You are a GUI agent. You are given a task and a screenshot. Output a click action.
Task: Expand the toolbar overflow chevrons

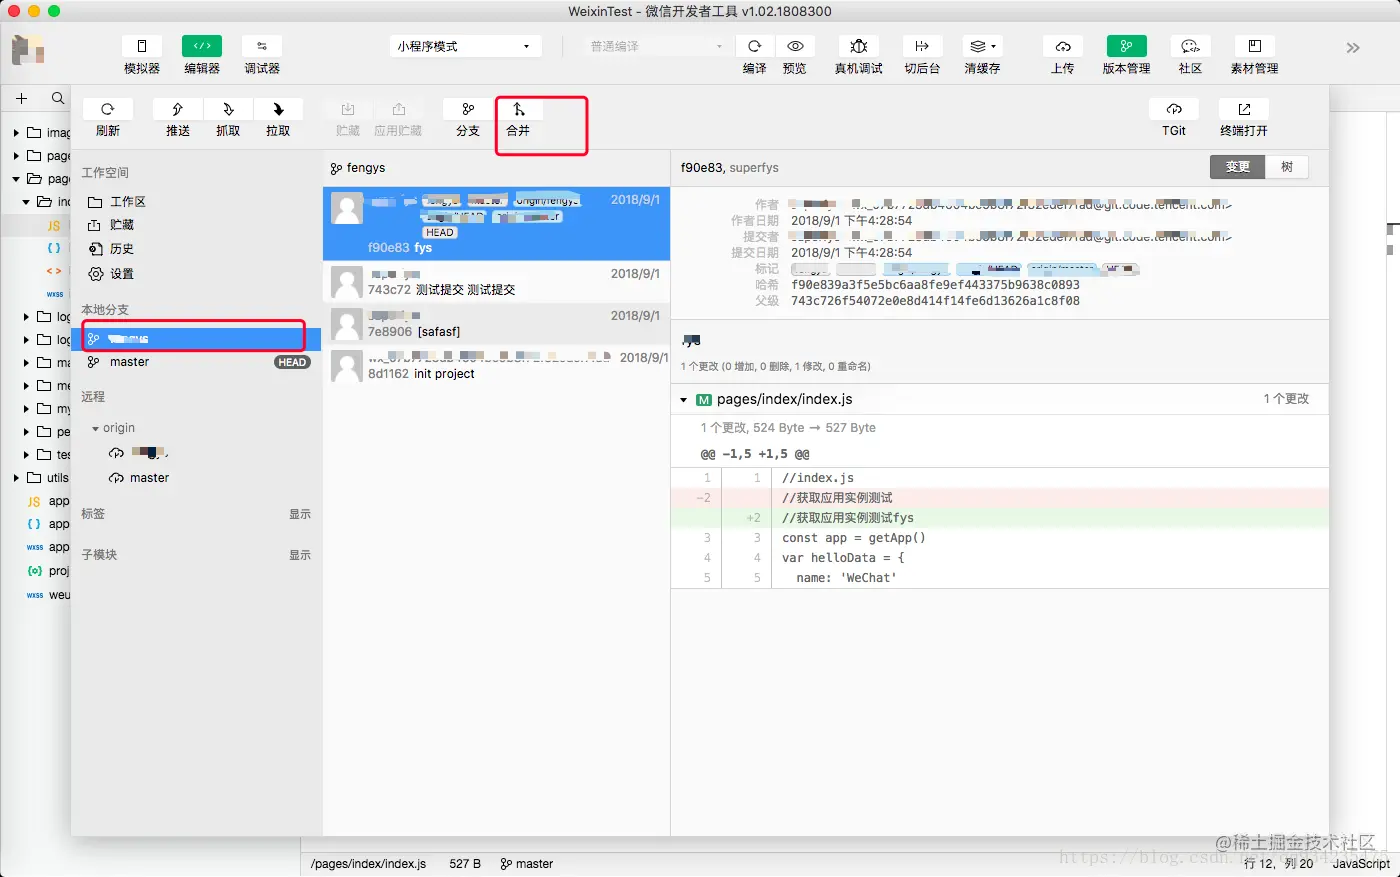pyautogui.click(x=1353, y=48)
